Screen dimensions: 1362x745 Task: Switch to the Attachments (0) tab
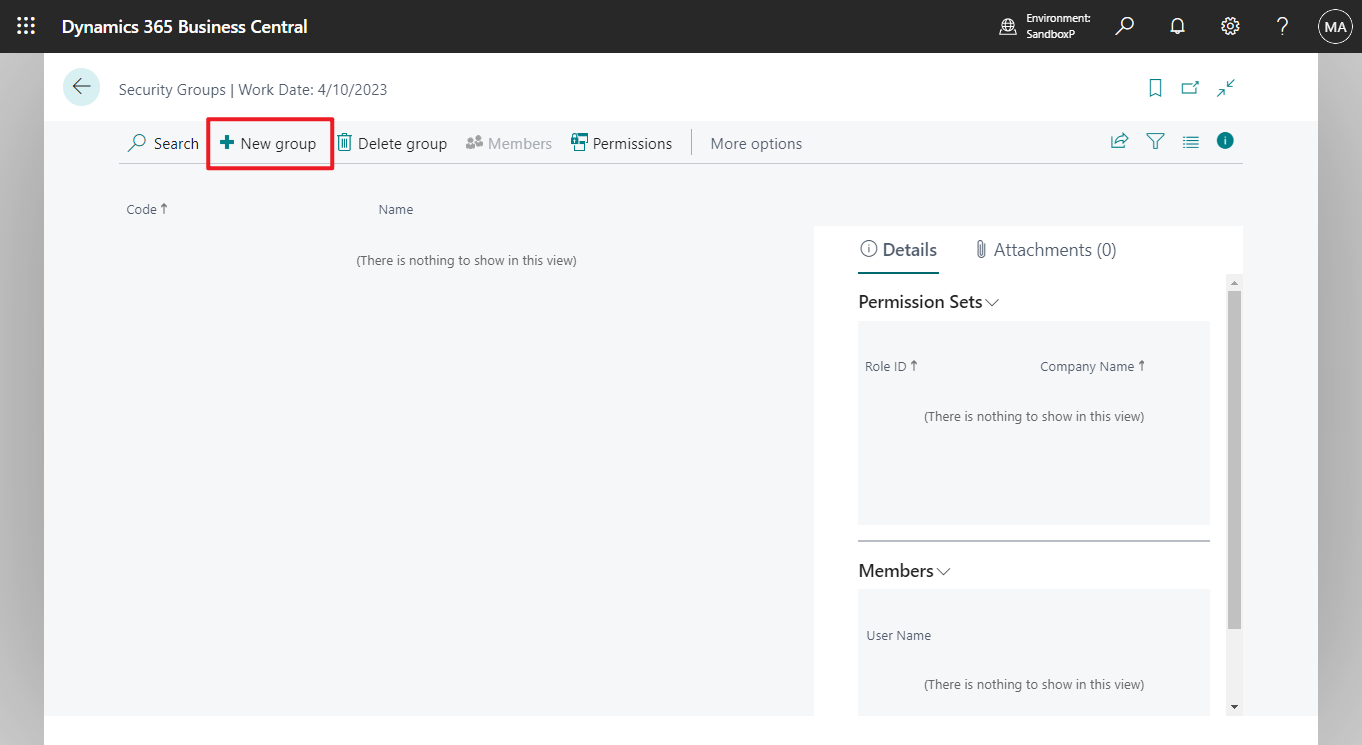[x=1045, y=250]
